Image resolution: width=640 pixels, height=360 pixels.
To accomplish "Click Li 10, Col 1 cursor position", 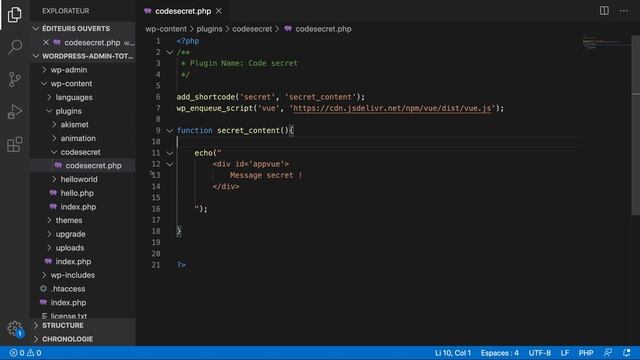I will pos(453,353).
